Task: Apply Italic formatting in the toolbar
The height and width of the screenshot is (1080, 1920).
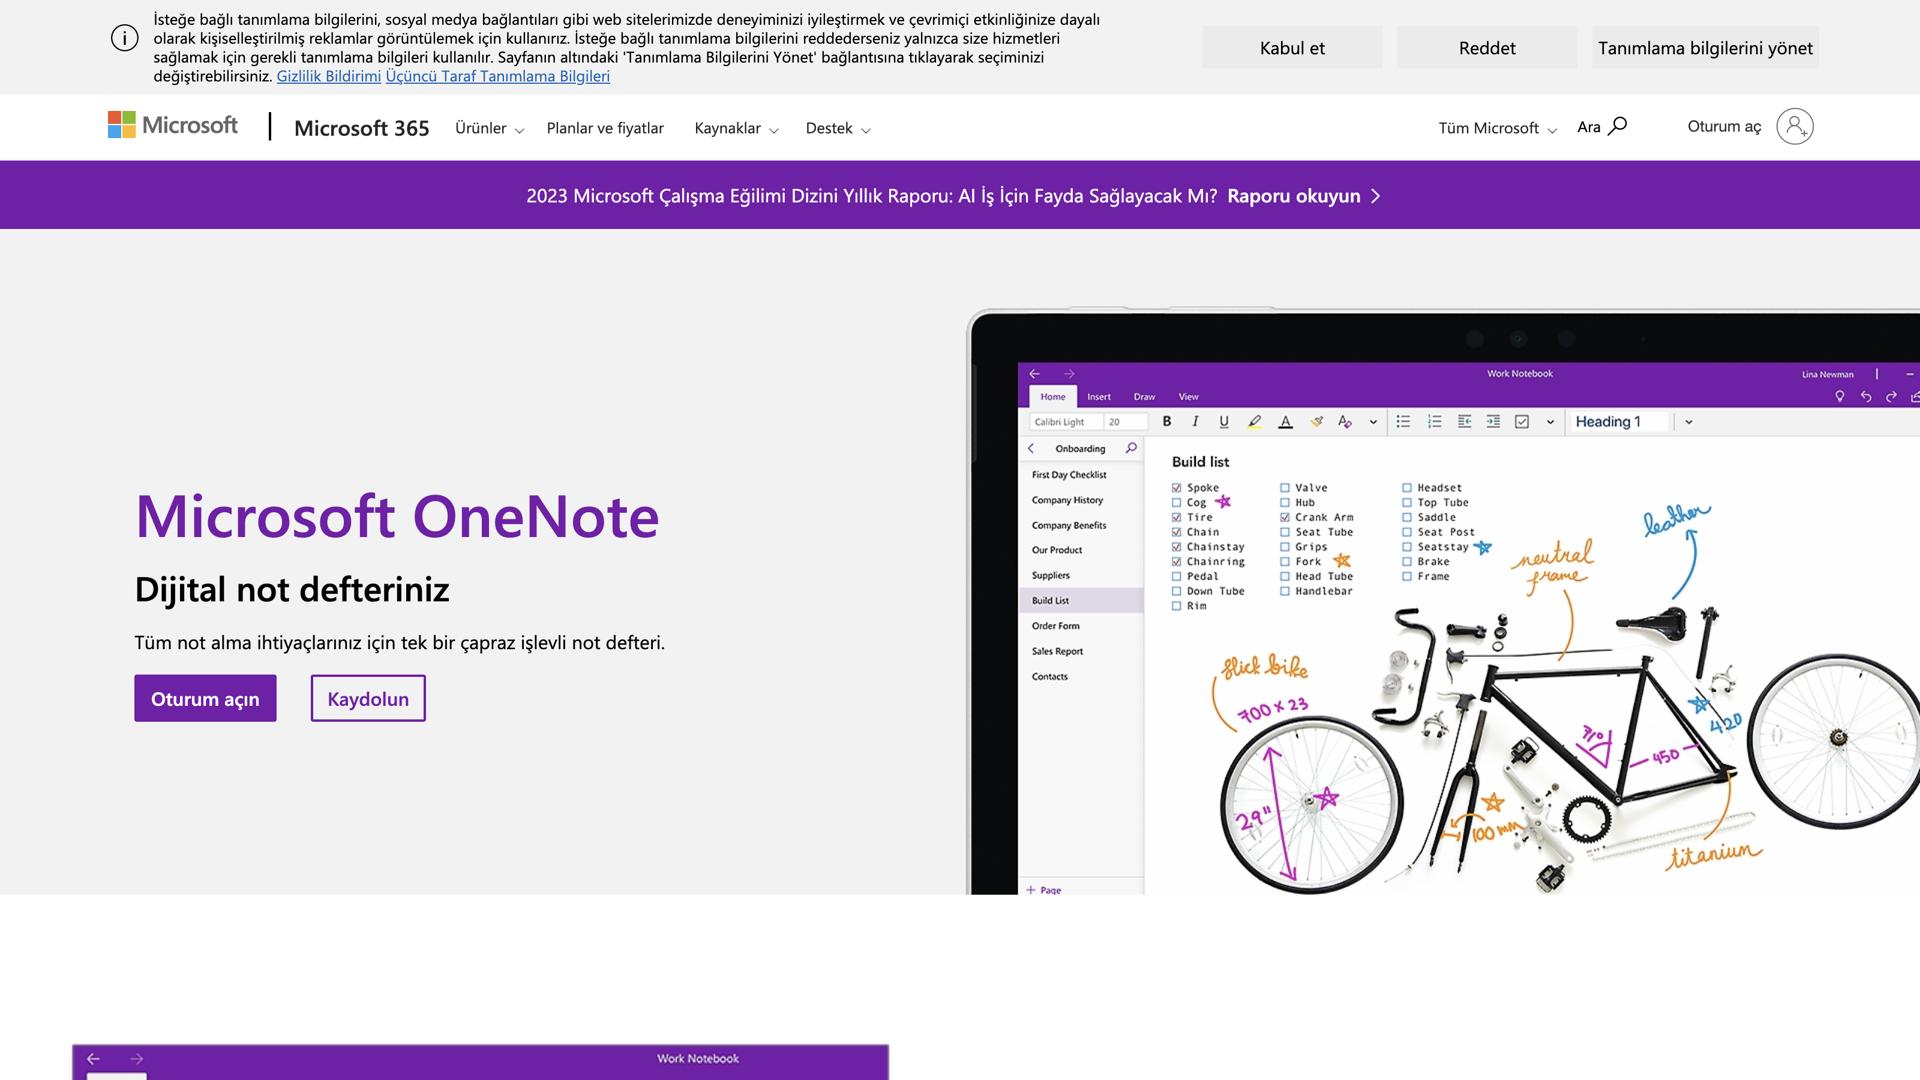Action: [x=1196, y=422]
